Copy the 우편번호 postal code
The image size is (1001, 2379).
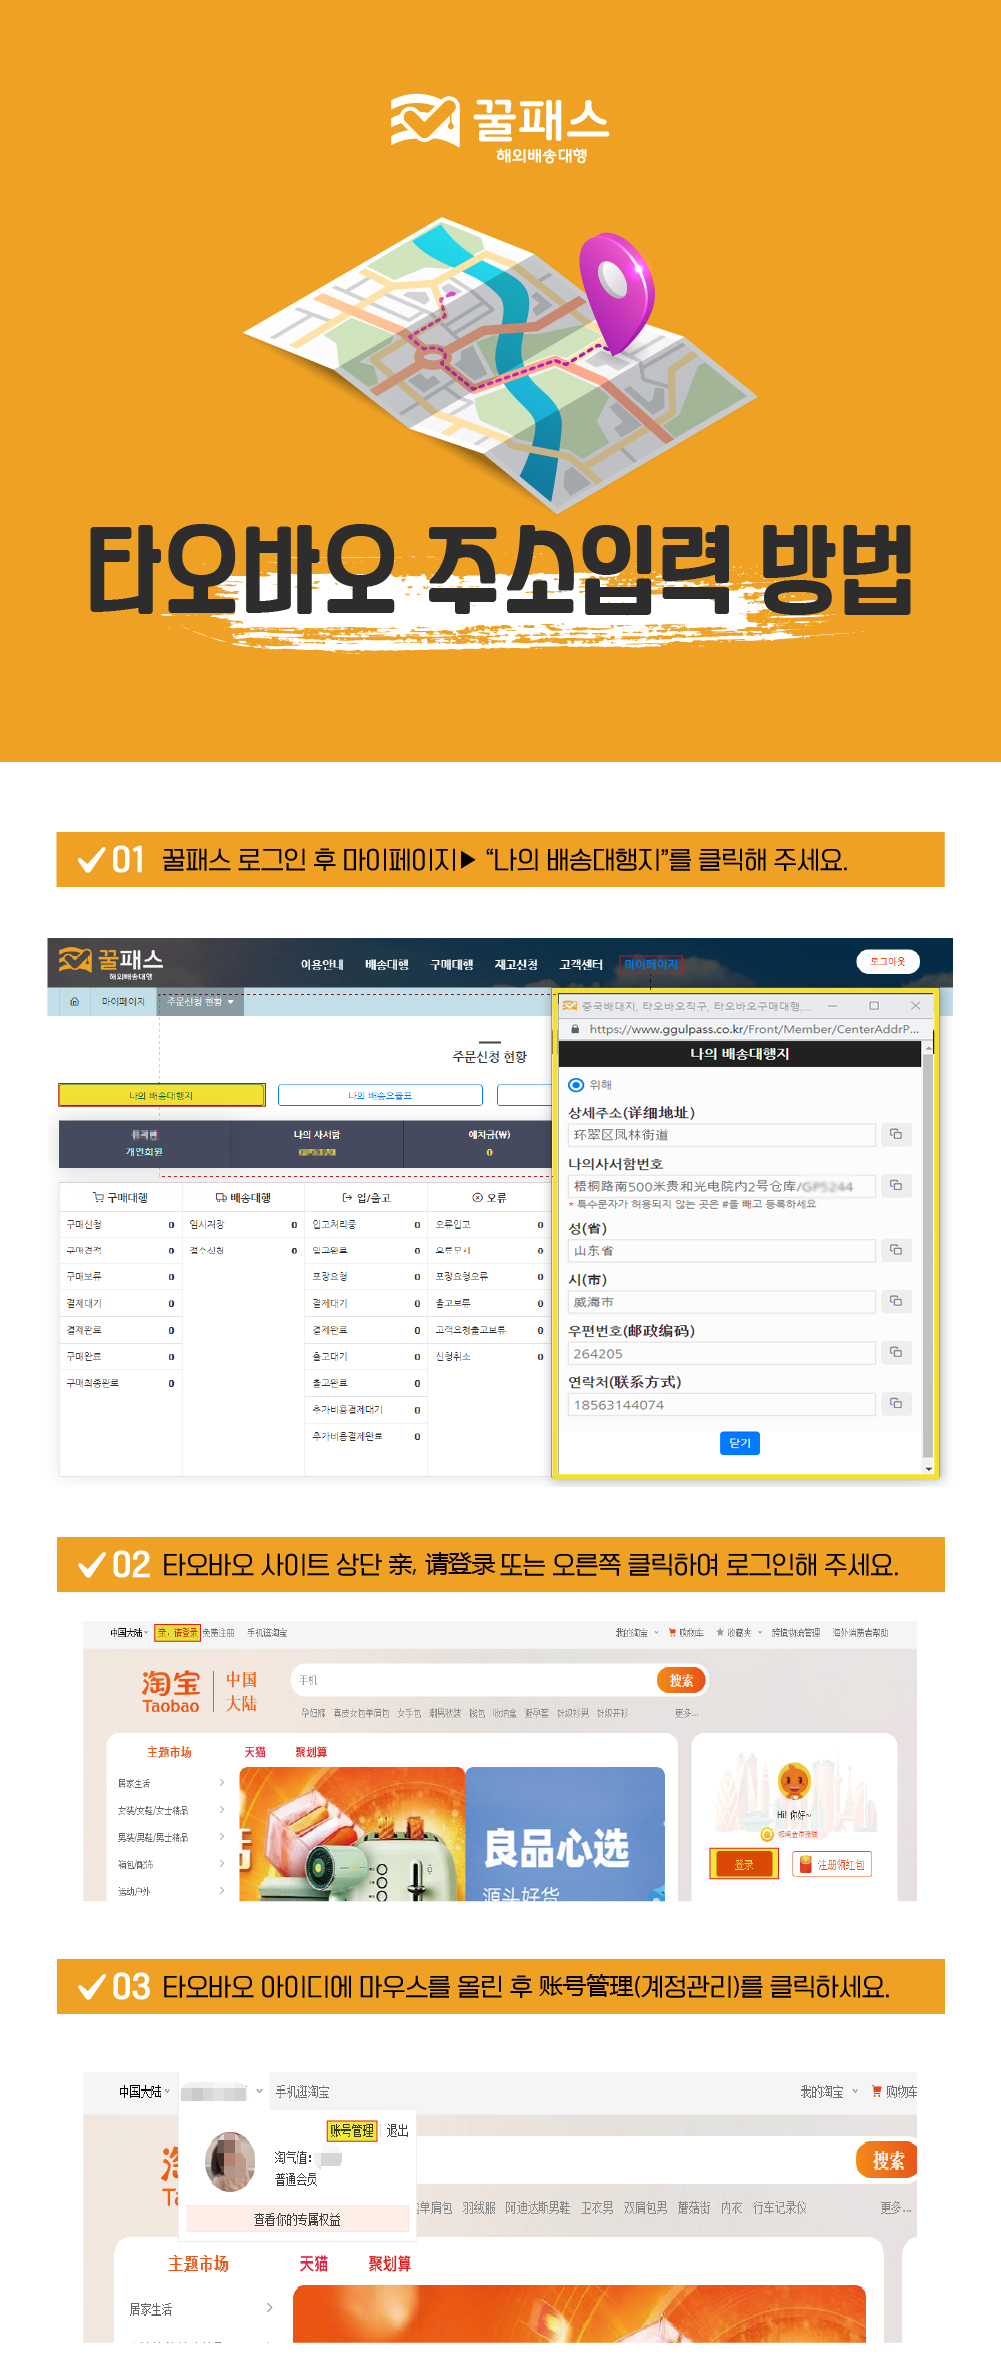(x=896, y=1352)
